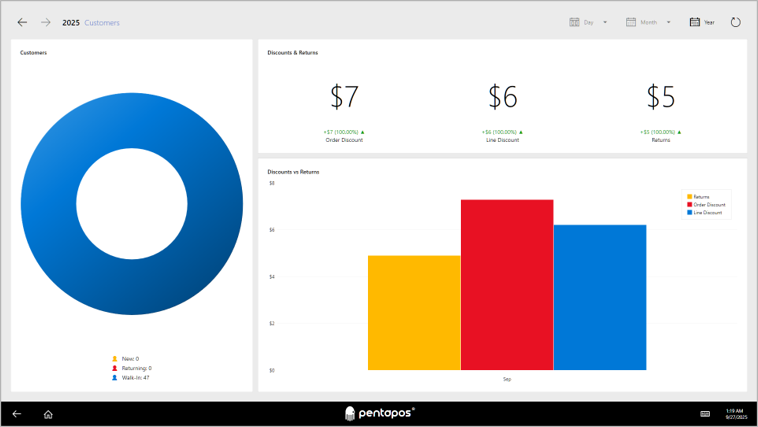Open the Customers breadcrumb link
The height and width of the screenshot is (427, 758).
pos(102,23)
